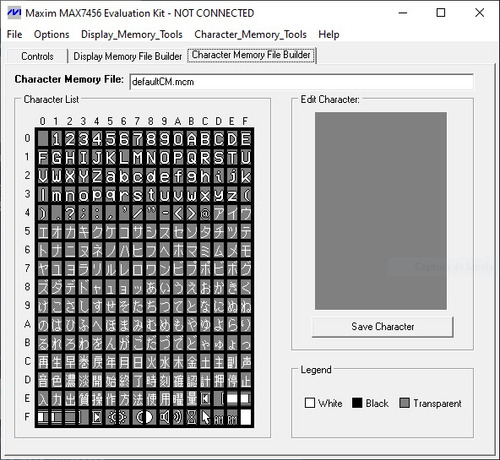This screenshot has width=500, height=460.
Task: Select the digit 1 character
Action: pyautogui.click(x=57, y=139)
